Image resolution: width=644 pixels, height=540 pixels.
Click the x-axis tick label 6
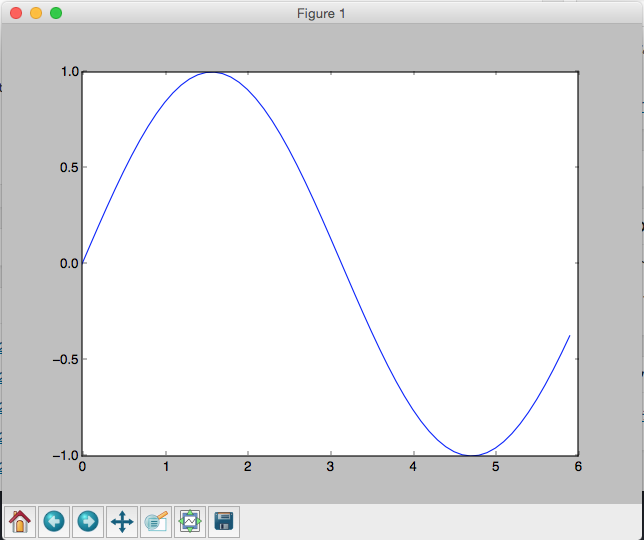click(x=578, y=466)
